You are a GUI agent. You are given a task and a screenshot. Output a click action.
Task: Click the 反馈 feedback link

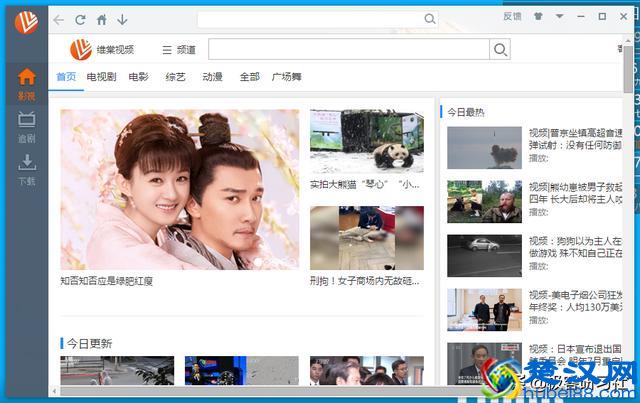pyautogui.click(x=512, y=16)
